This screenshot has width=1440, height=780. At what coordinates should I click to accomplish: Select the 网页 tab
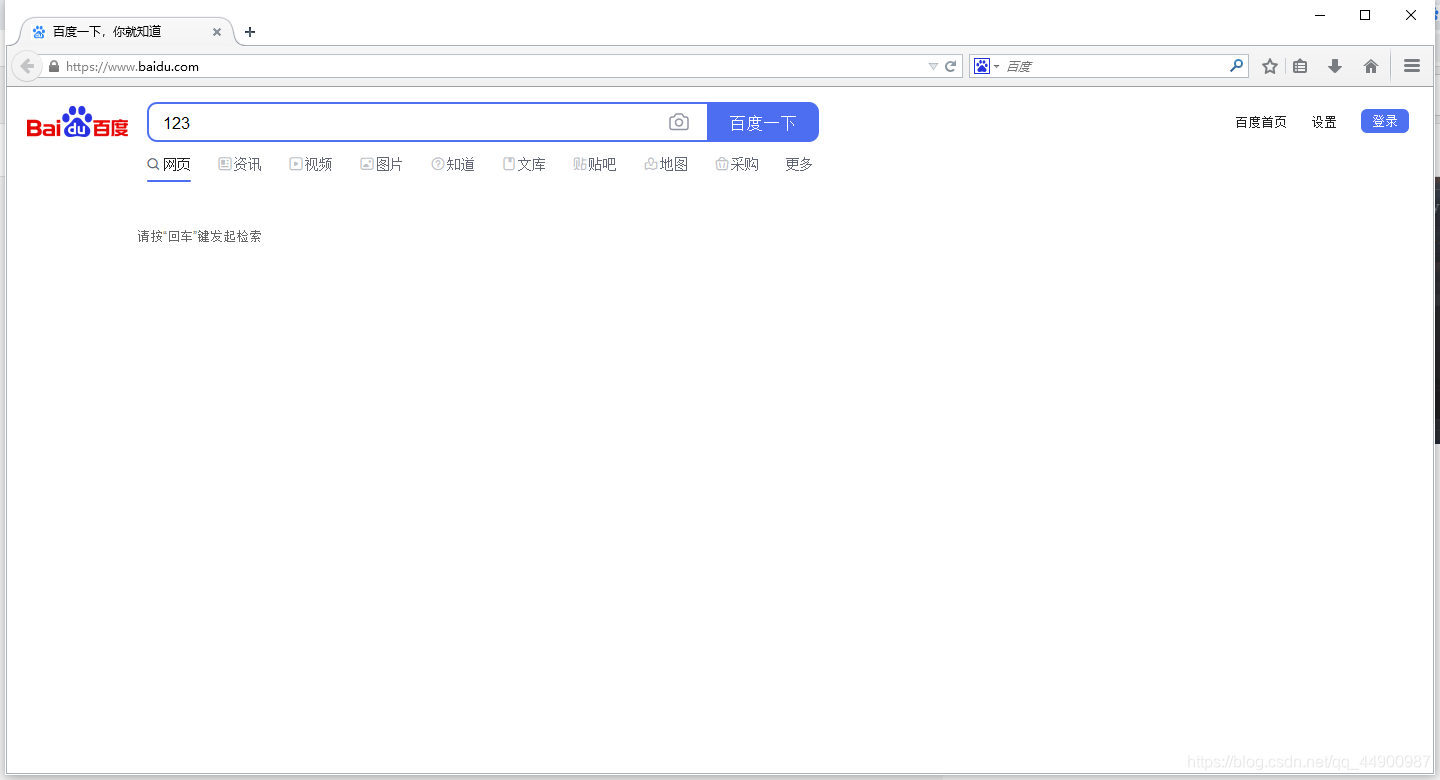point(169,164)
